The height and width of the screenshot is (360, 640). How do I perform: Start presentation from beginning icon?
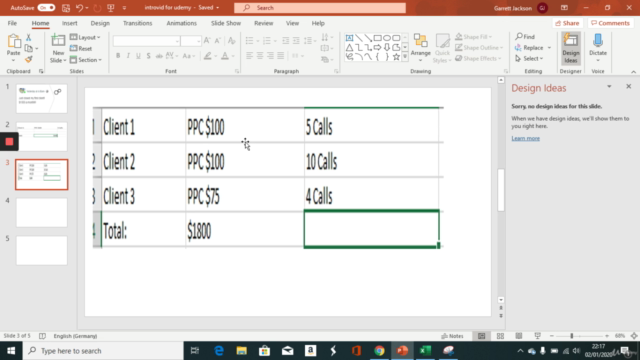(111, 8)
